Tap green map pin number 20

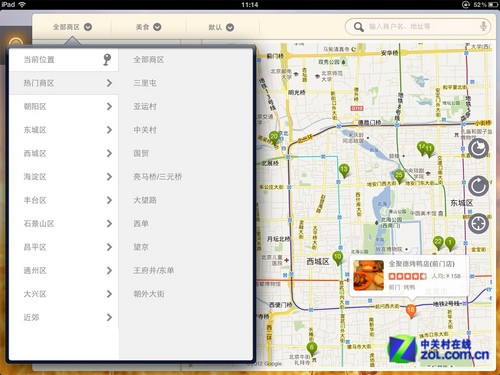coord(274,138)
